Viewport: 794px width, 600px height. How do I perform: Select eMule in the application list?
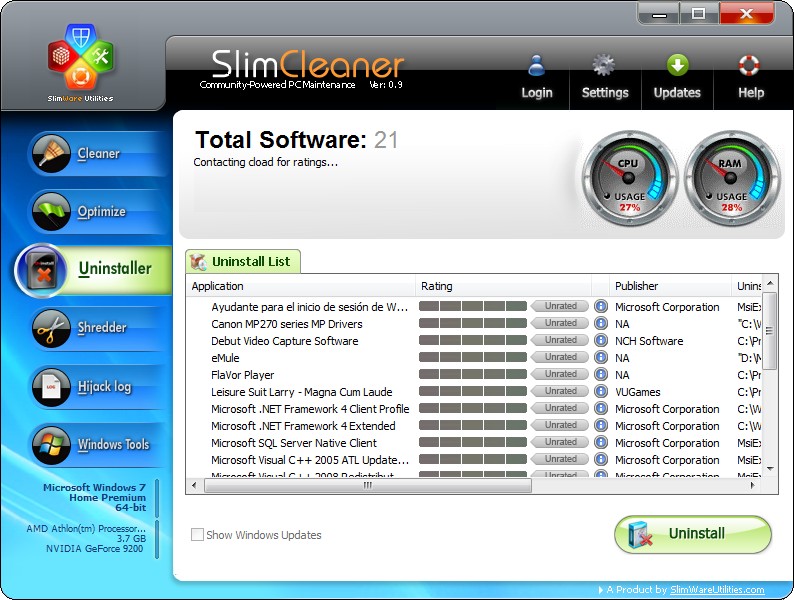coord(225,358)
